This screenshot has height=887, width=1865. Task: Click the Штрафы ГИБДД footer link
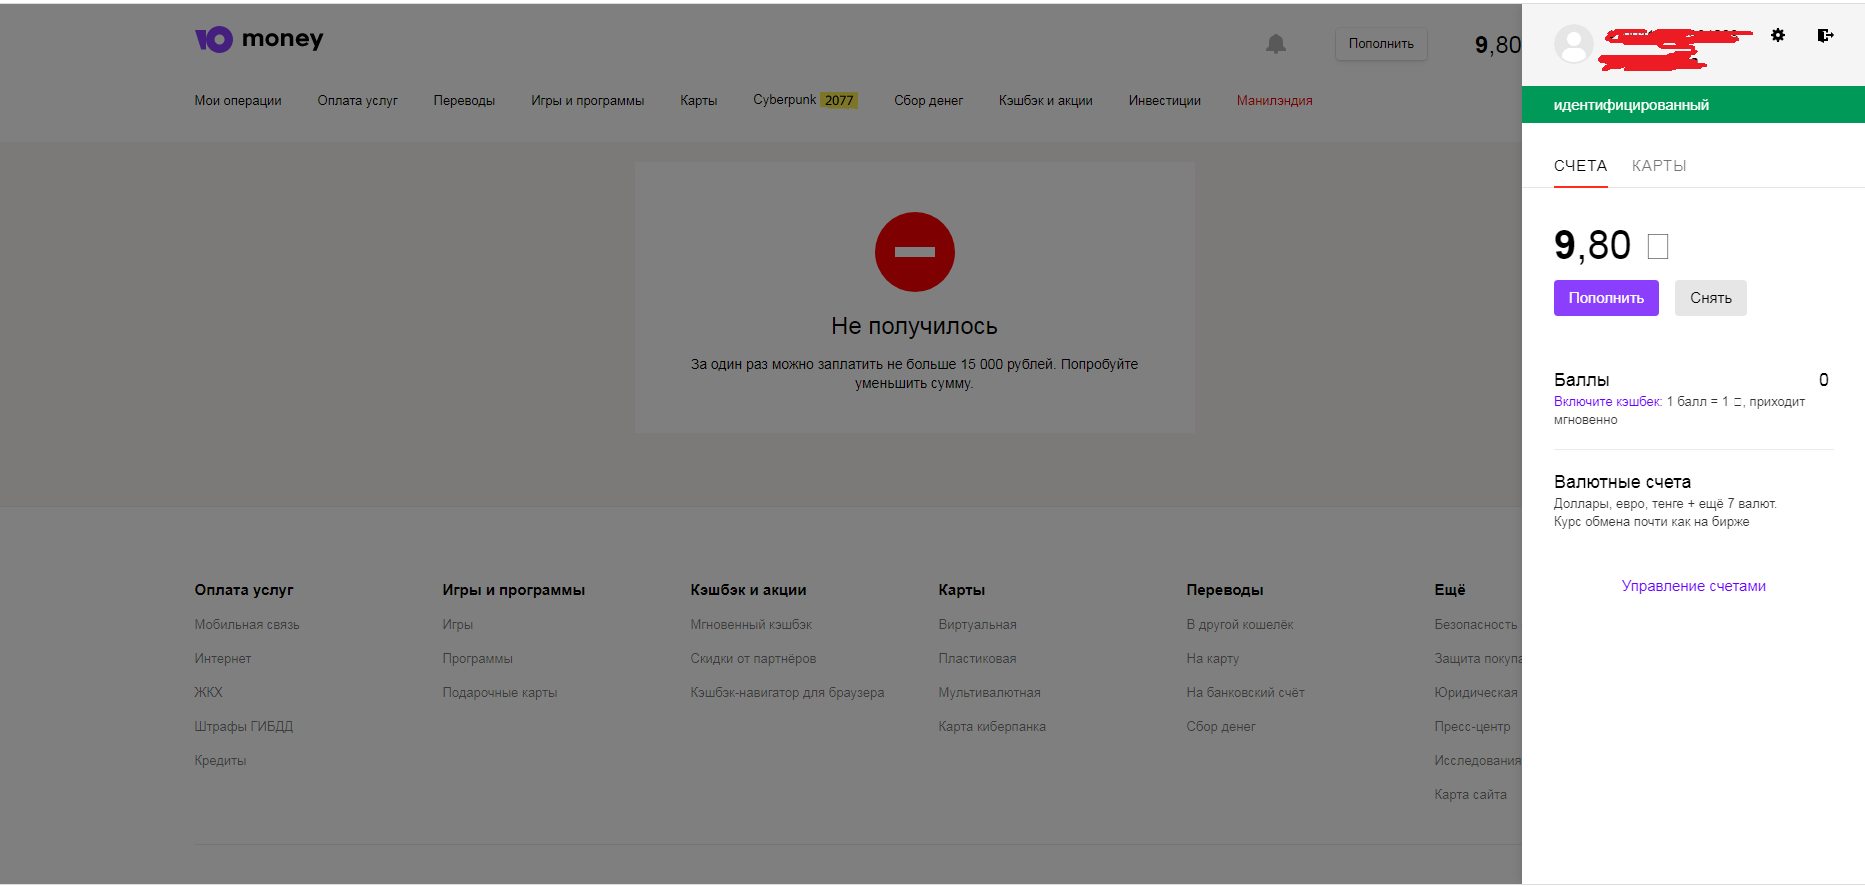(x=243, y=727)
